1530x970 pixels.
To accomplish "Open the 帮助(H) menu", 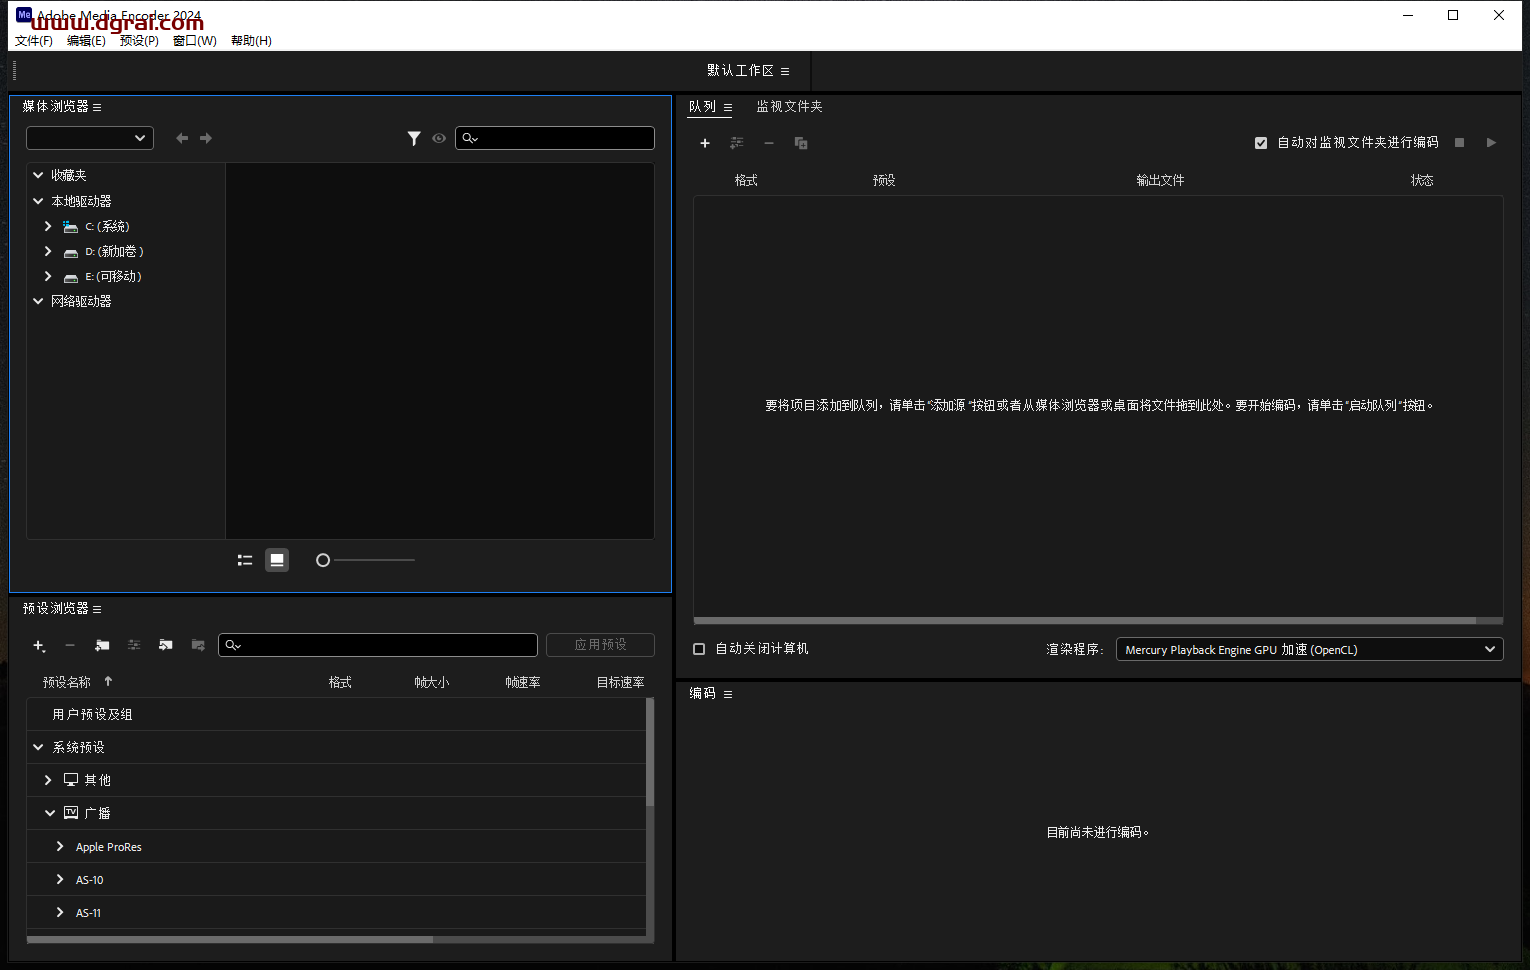I will pos(251,41).
